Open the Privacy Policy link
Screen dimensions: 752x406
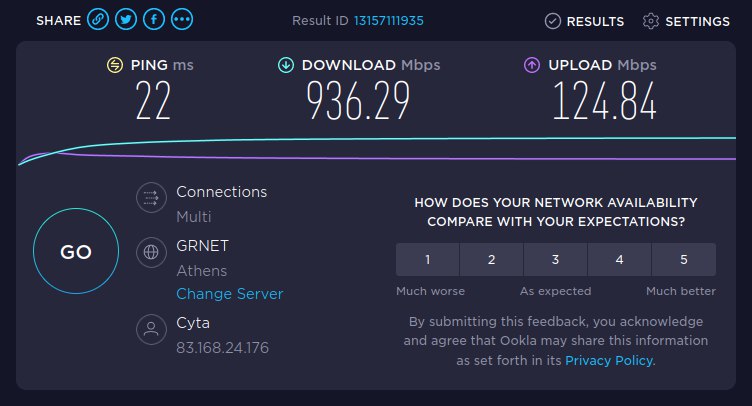click(x=608, y=360)
